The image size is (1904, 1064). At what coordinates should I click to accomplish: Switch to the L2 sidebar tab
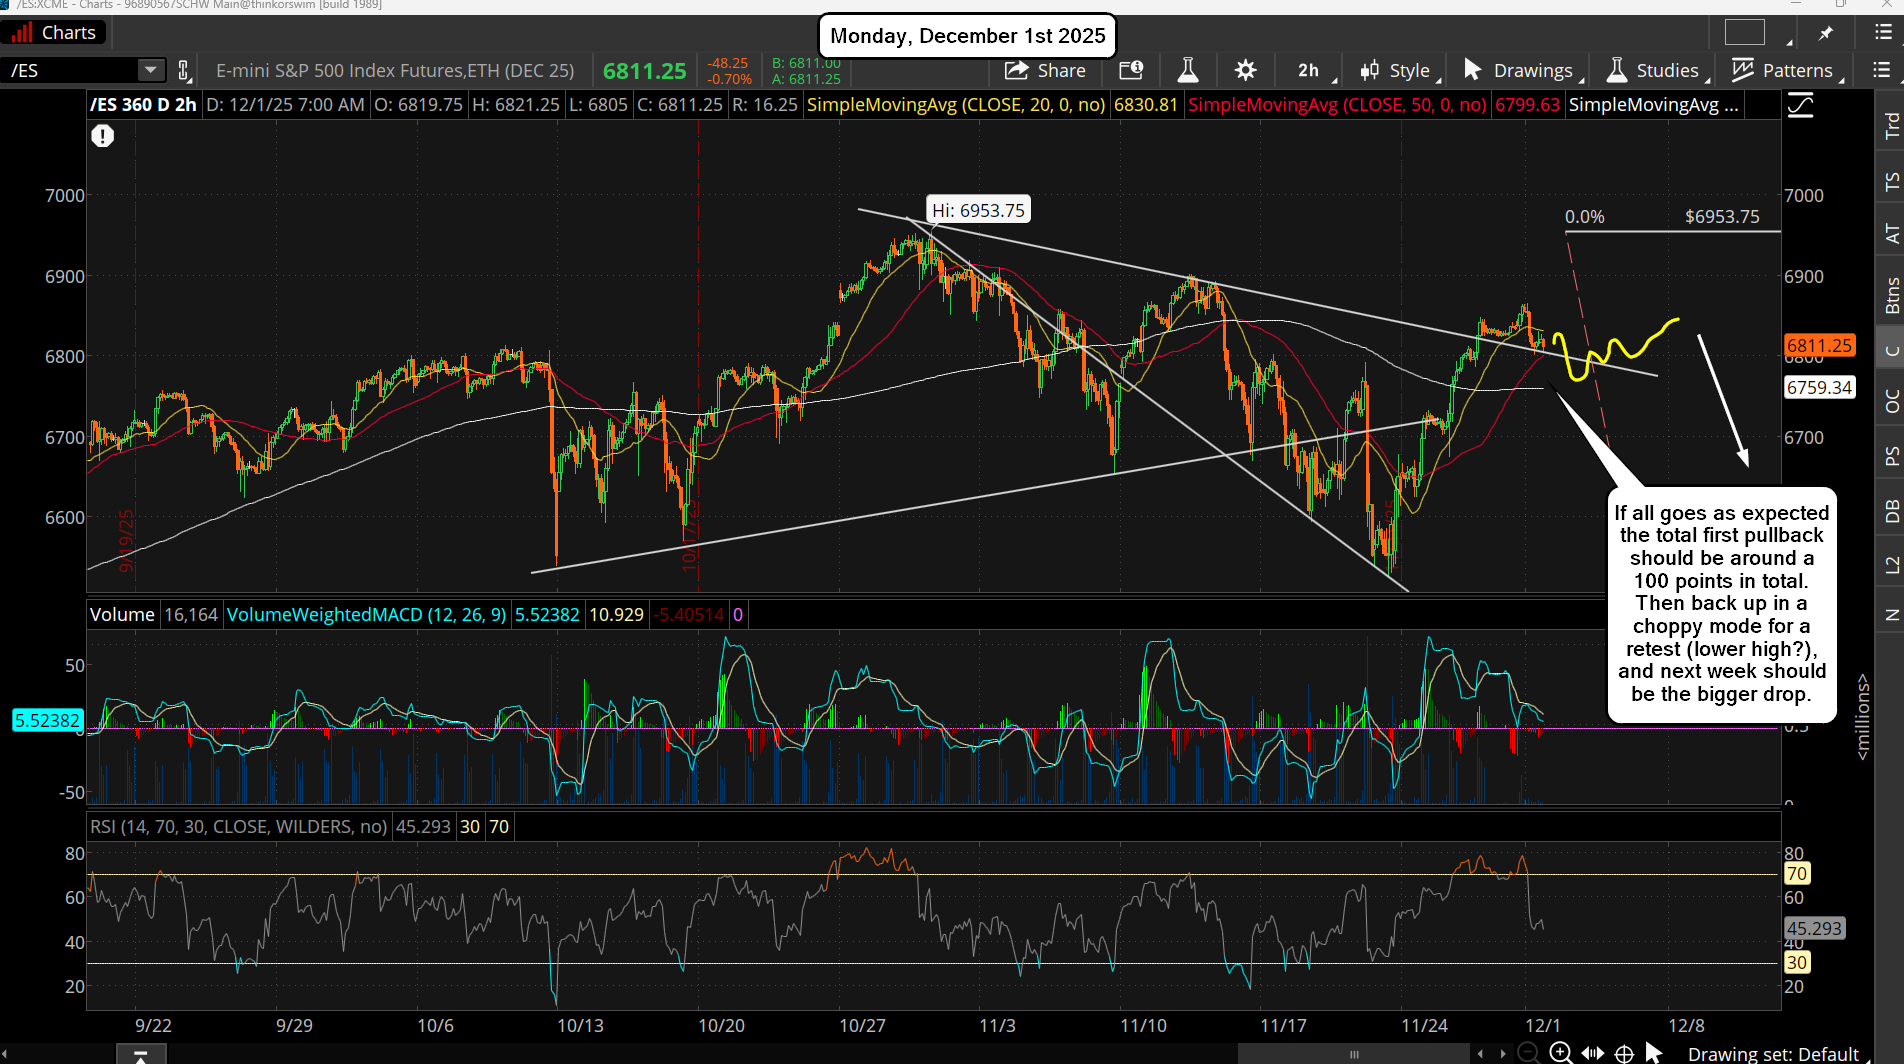pos(1891,565)
